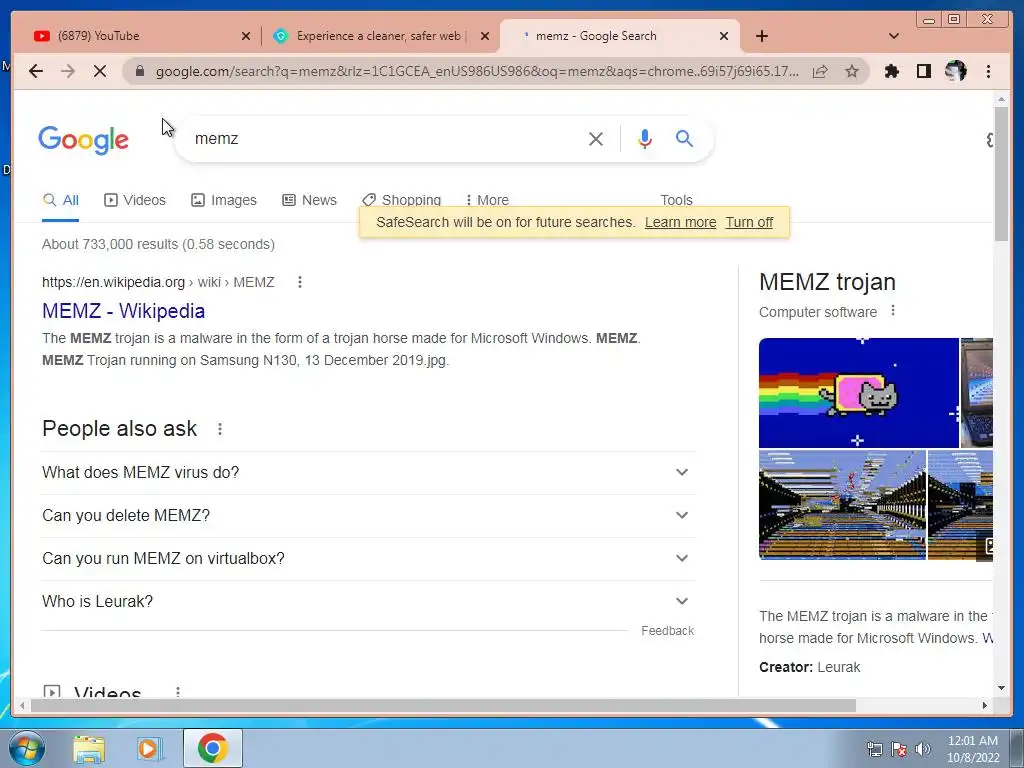Open the Chrome three-dot menu
Viewport: 1024px width, 768px height.
[988, 71]
